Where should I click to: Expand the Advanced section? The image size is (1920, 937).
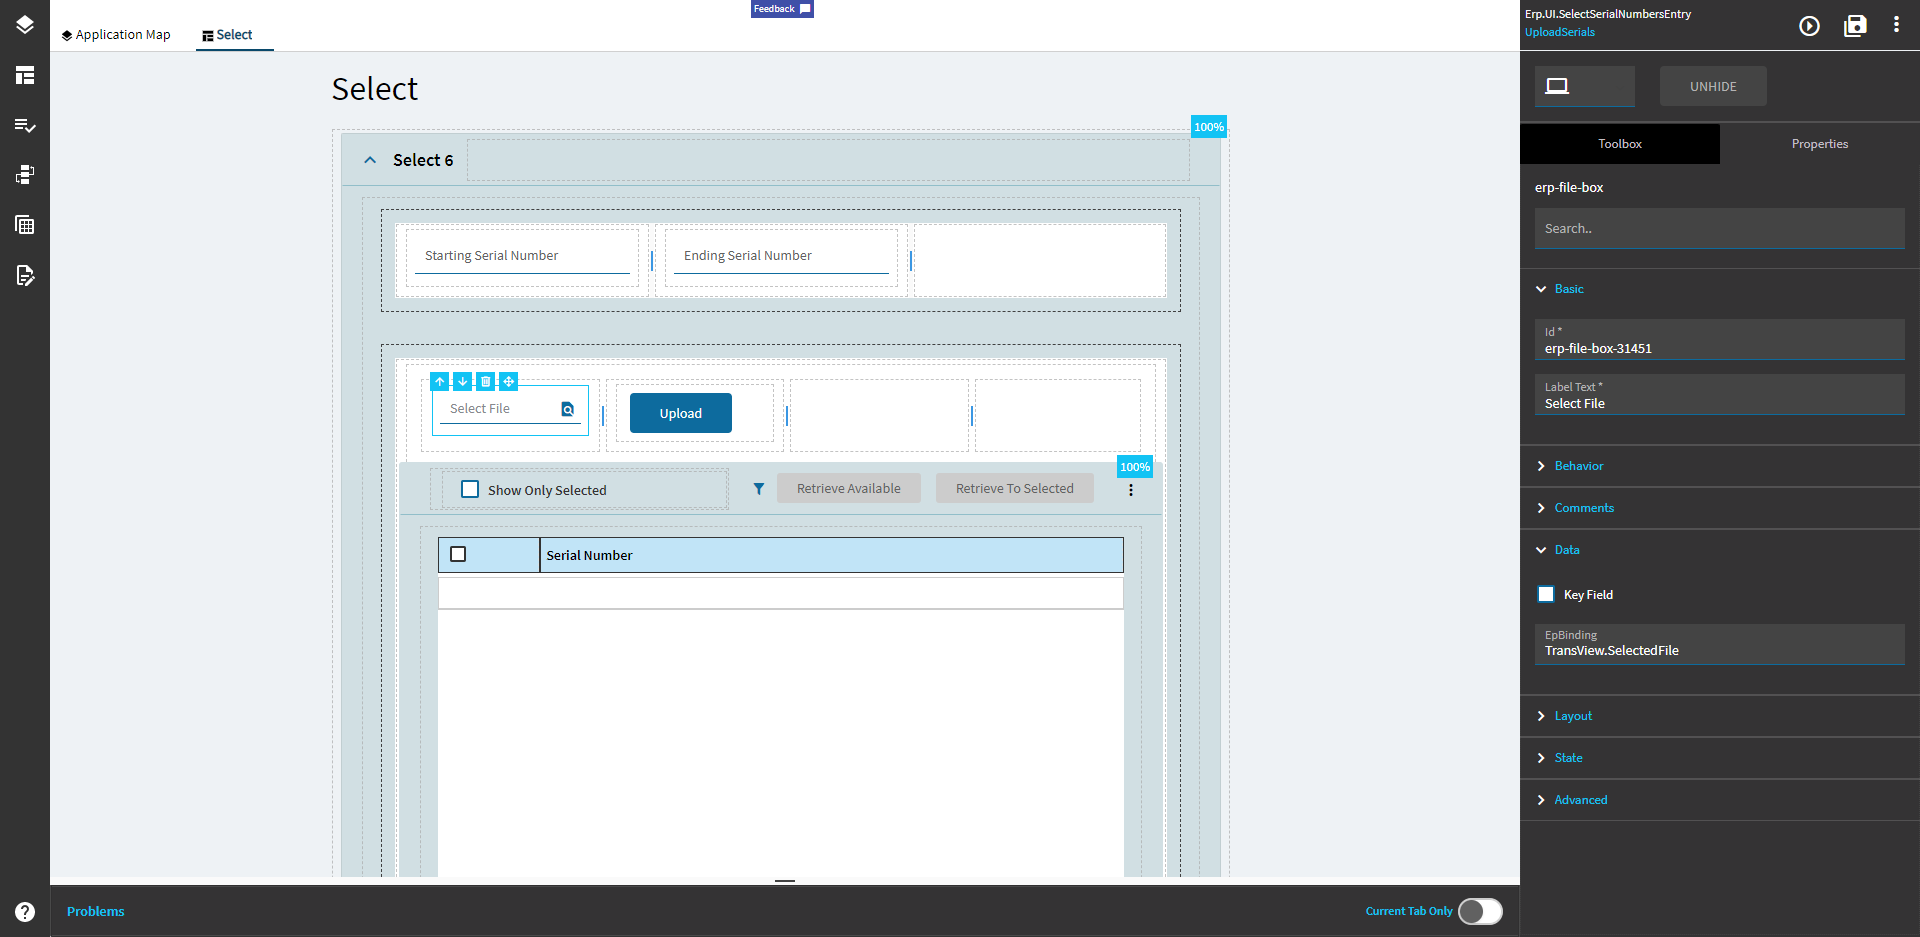pyautogui.click(x=1541, y=800)
